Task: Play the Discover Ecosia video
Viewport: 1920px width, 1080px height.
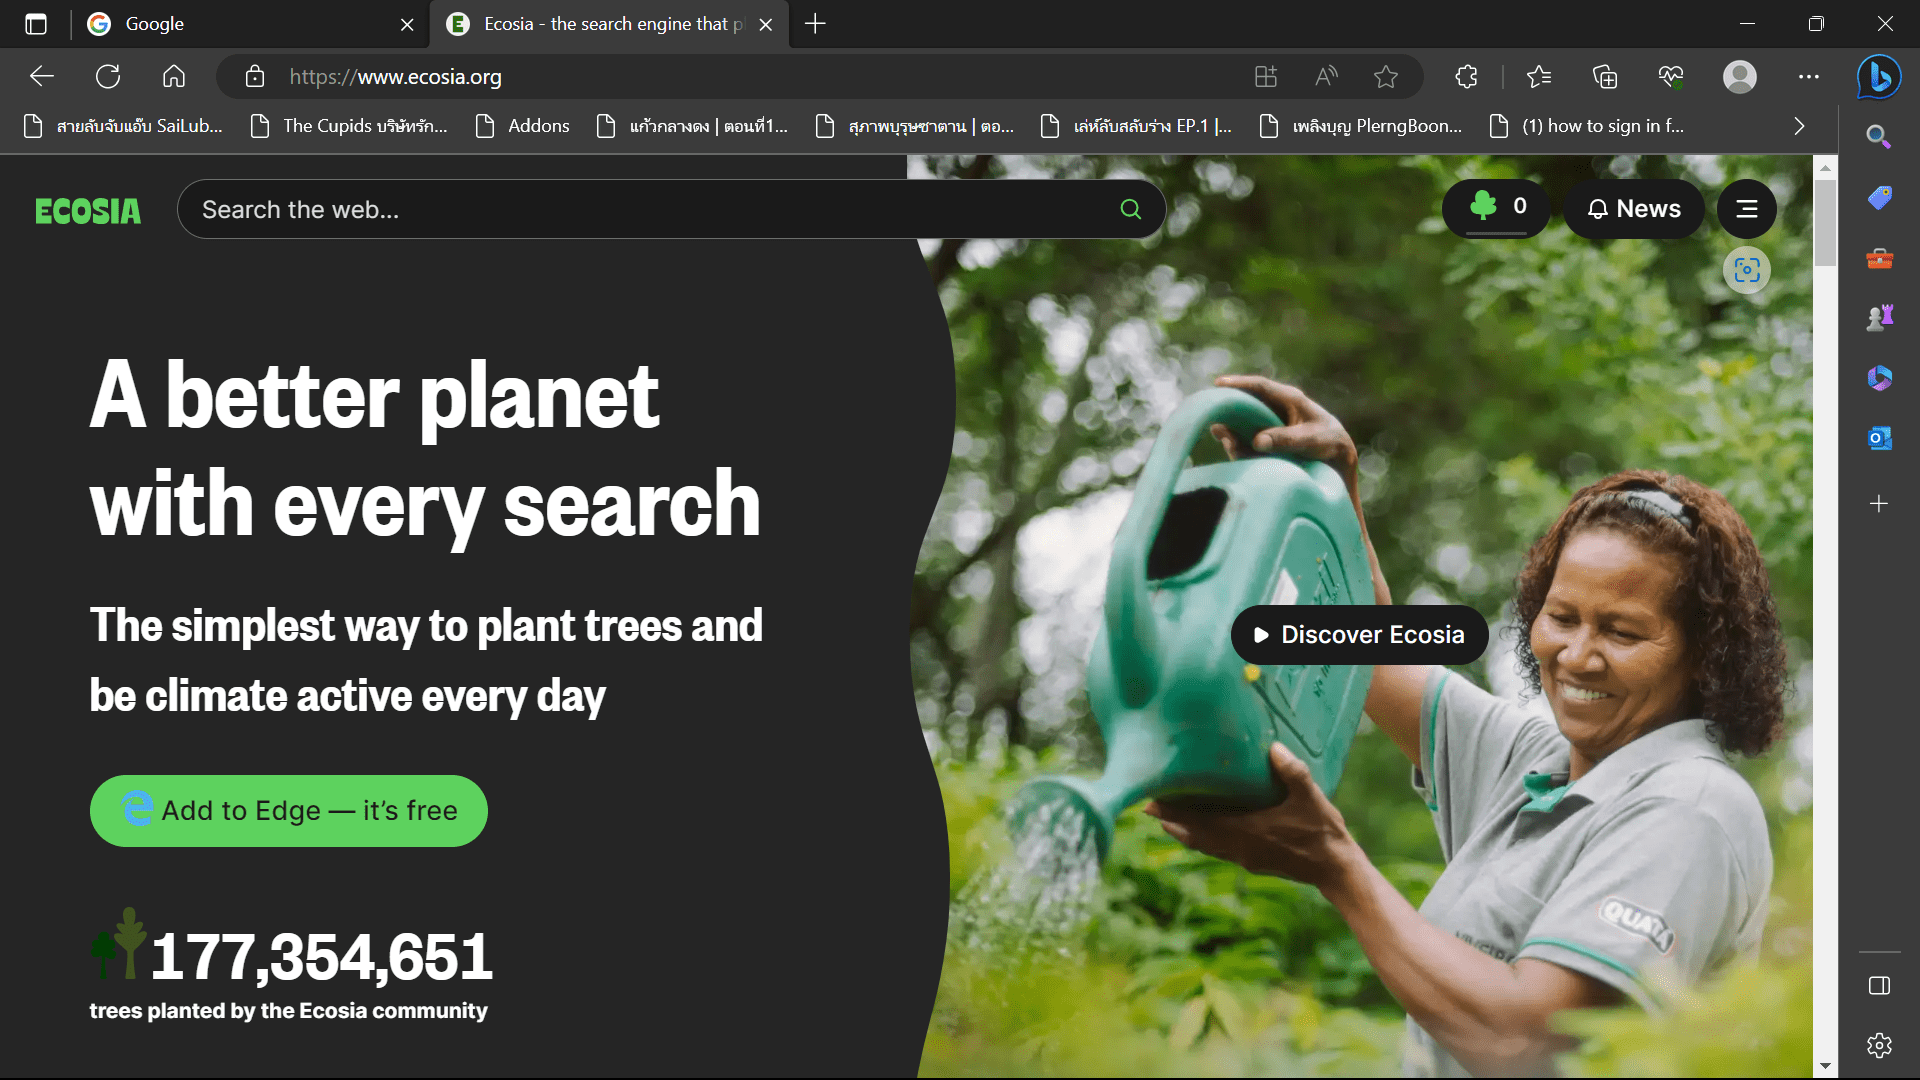Action: (x=1360, y=635)
